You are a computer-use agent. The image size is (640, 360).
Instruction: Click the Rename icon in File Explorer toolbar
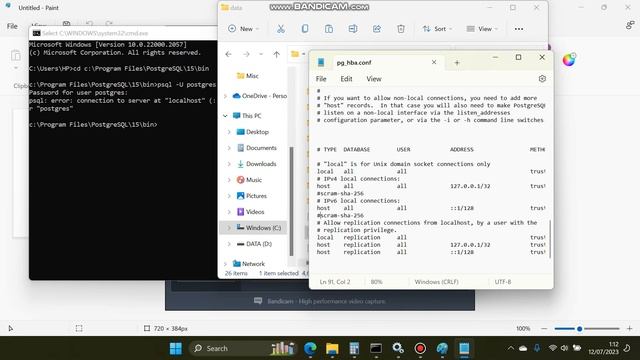[x=353, y=29]
